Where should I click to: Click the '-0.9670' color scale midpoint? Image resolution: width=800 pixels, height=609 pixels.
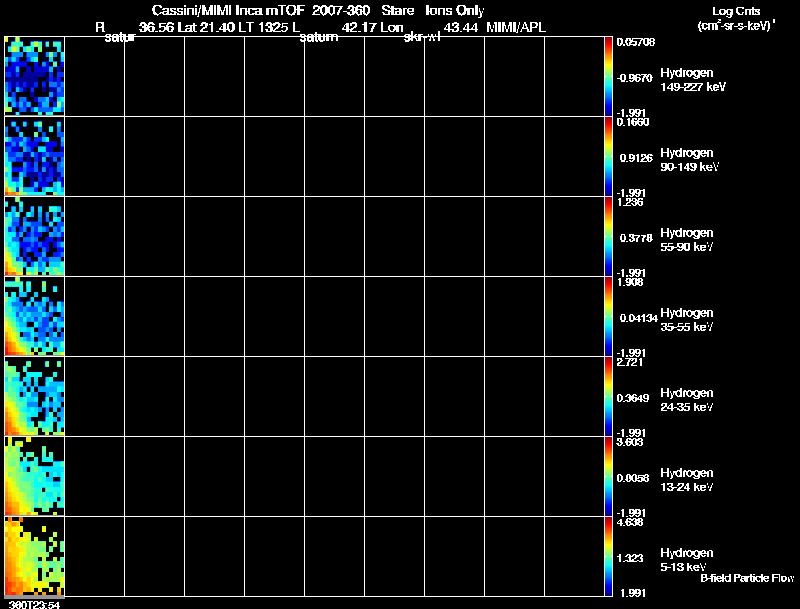pyautogui.click(x=634, y=78)
